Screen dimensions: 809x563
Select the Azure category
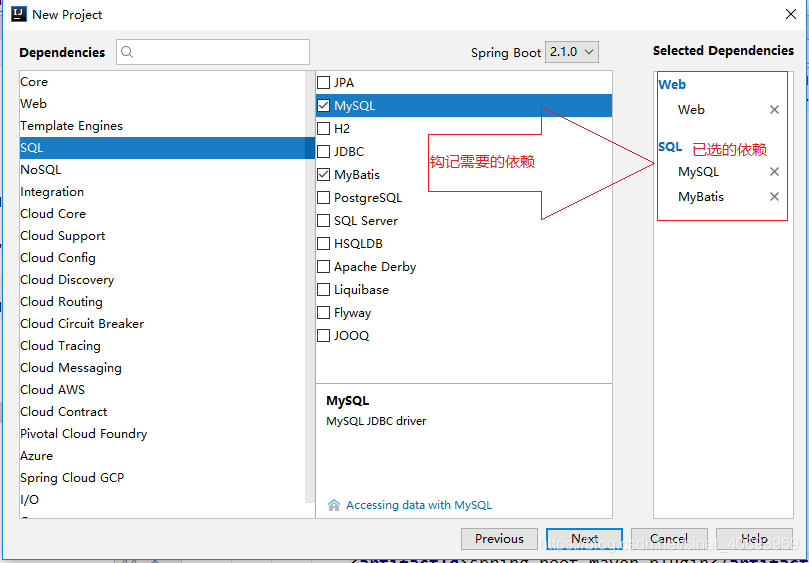[162, 456]
